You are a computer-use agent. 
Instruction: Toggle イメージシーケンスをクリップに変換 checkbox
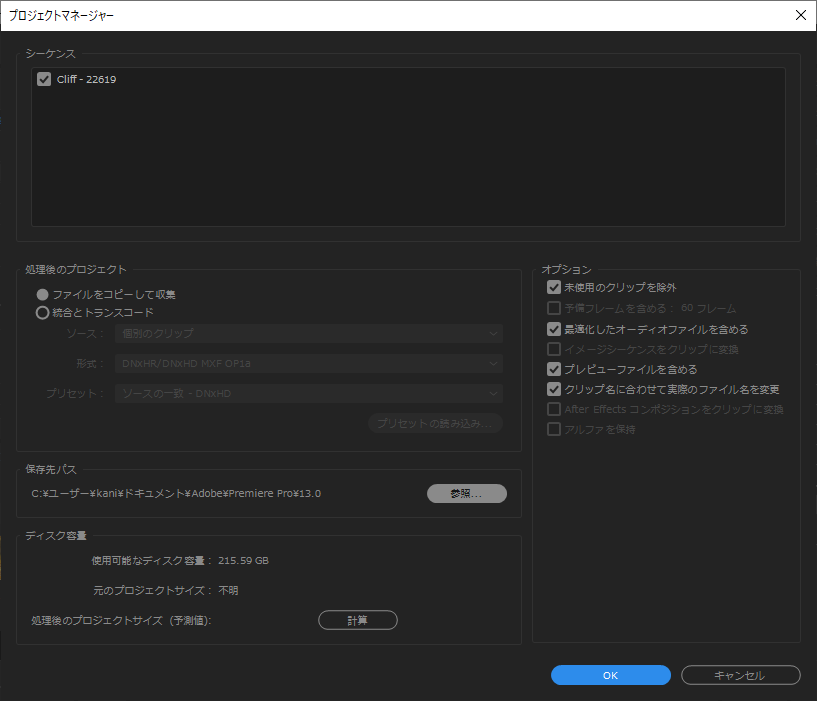554,349
